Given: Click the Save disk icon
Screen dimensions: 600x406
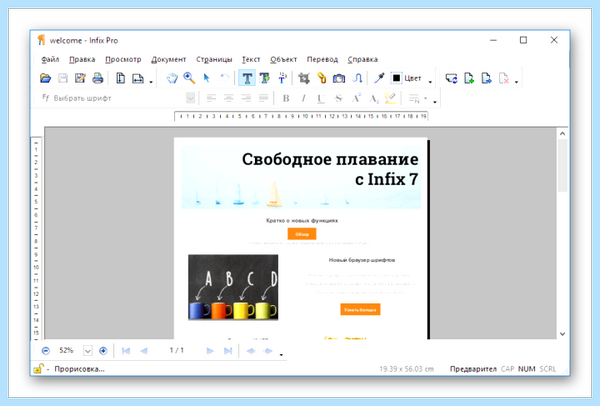Looking at the screenshot, I should pos(63,78).
